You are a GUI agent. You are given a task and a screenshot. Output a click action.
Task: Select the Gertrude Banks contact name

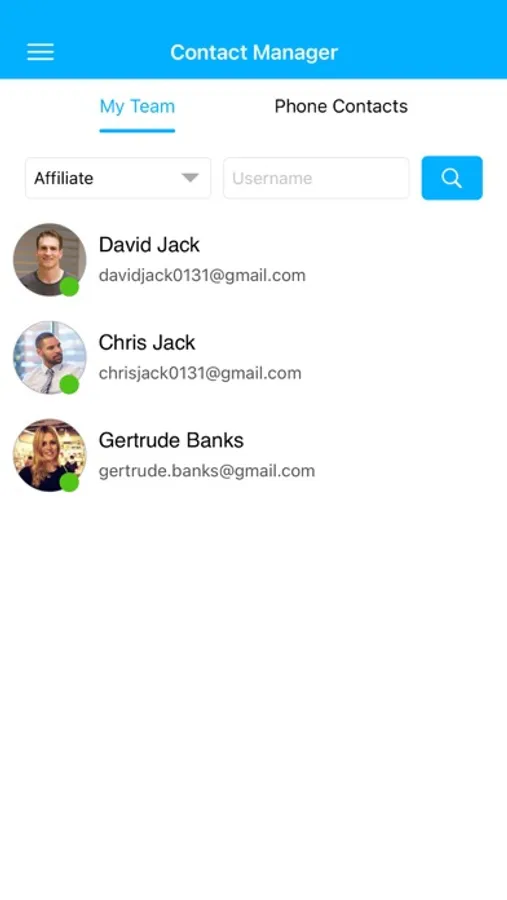171,440
